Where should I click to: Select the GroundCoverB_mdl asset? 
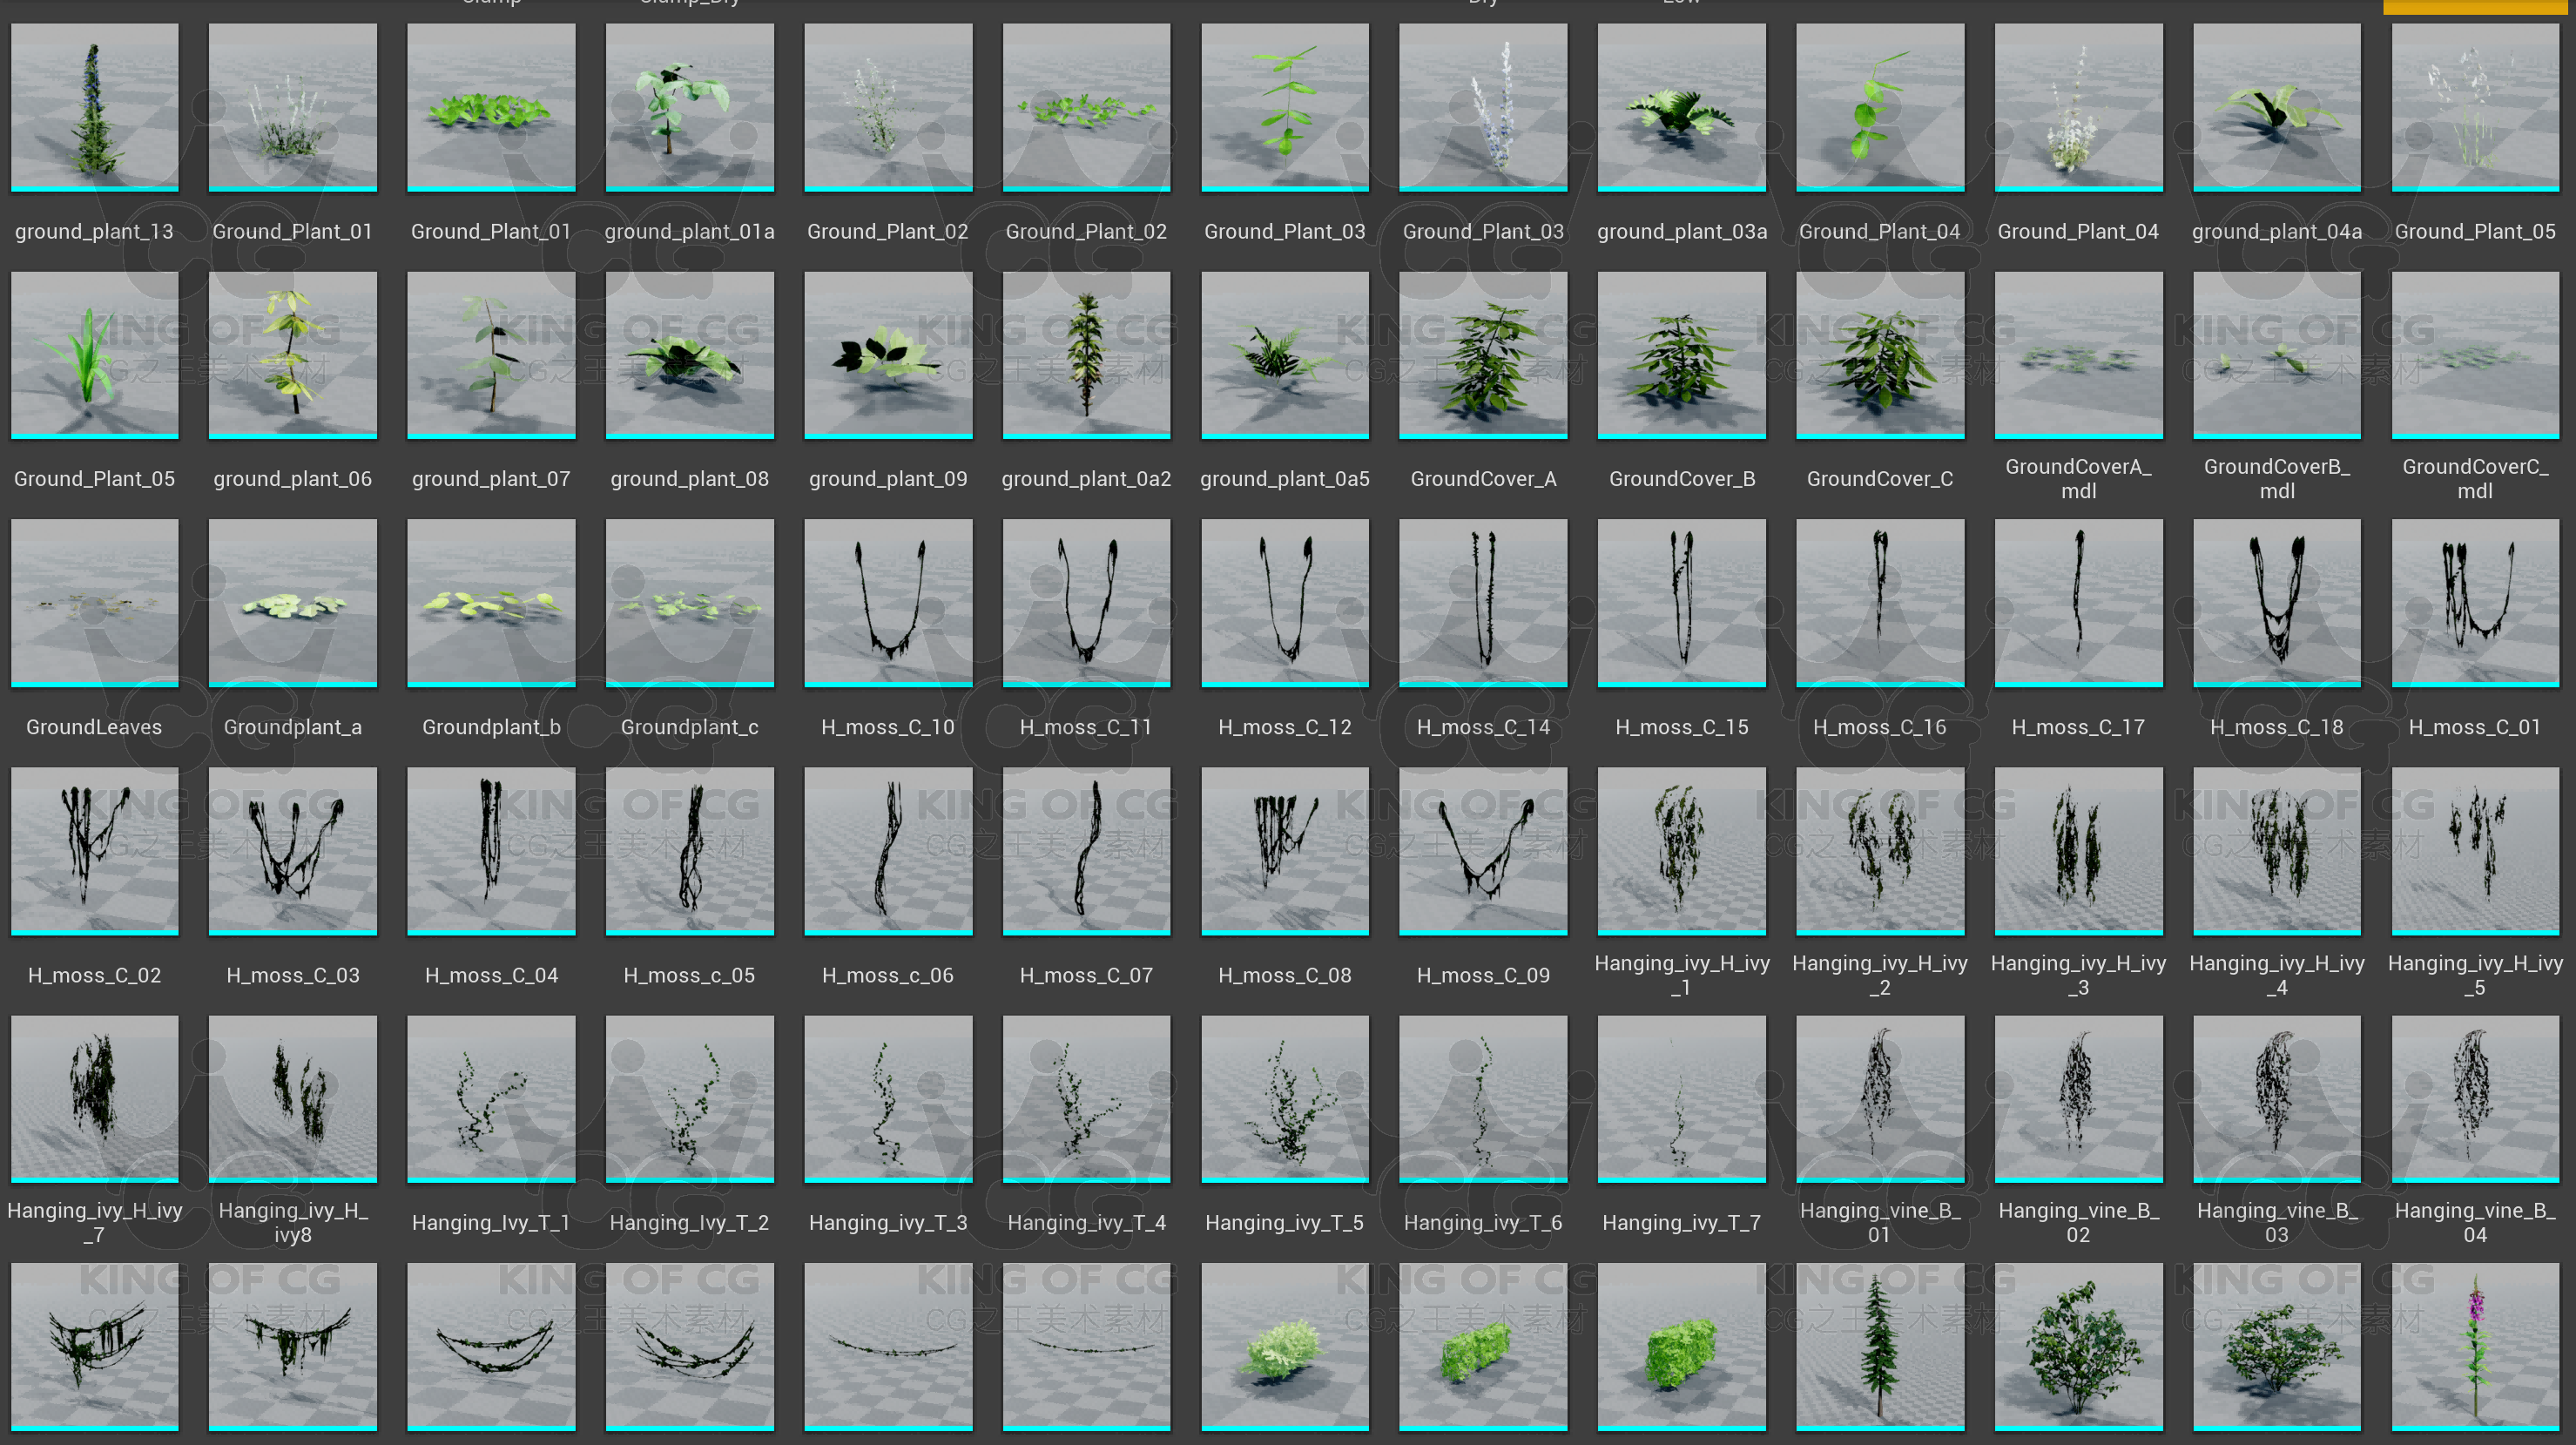click(x=2276, y=354)
